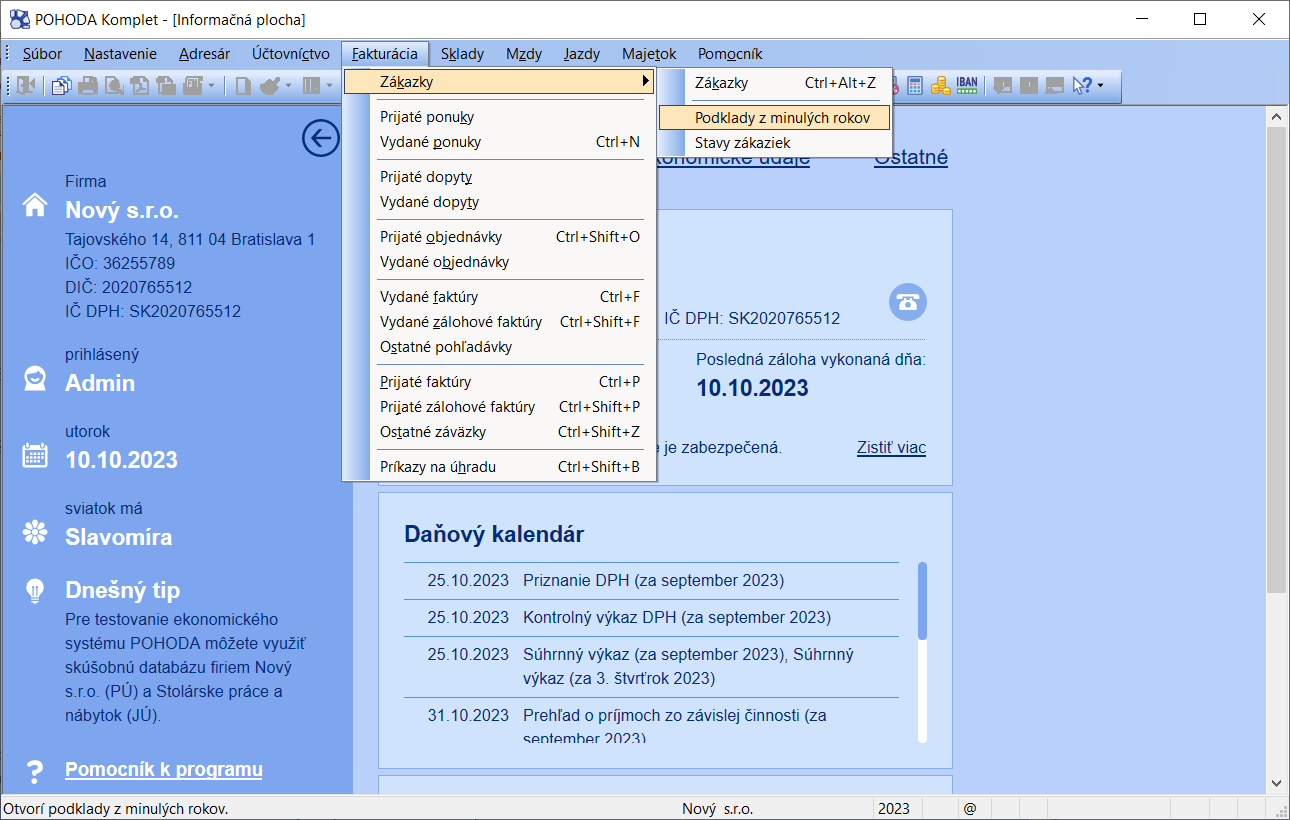Open the Sklady menu

462,54
